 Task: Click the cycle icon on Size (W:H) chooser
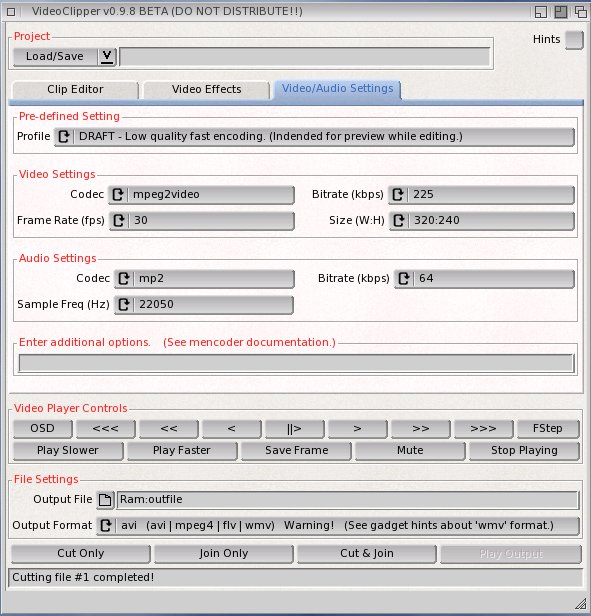click(398, 221)
